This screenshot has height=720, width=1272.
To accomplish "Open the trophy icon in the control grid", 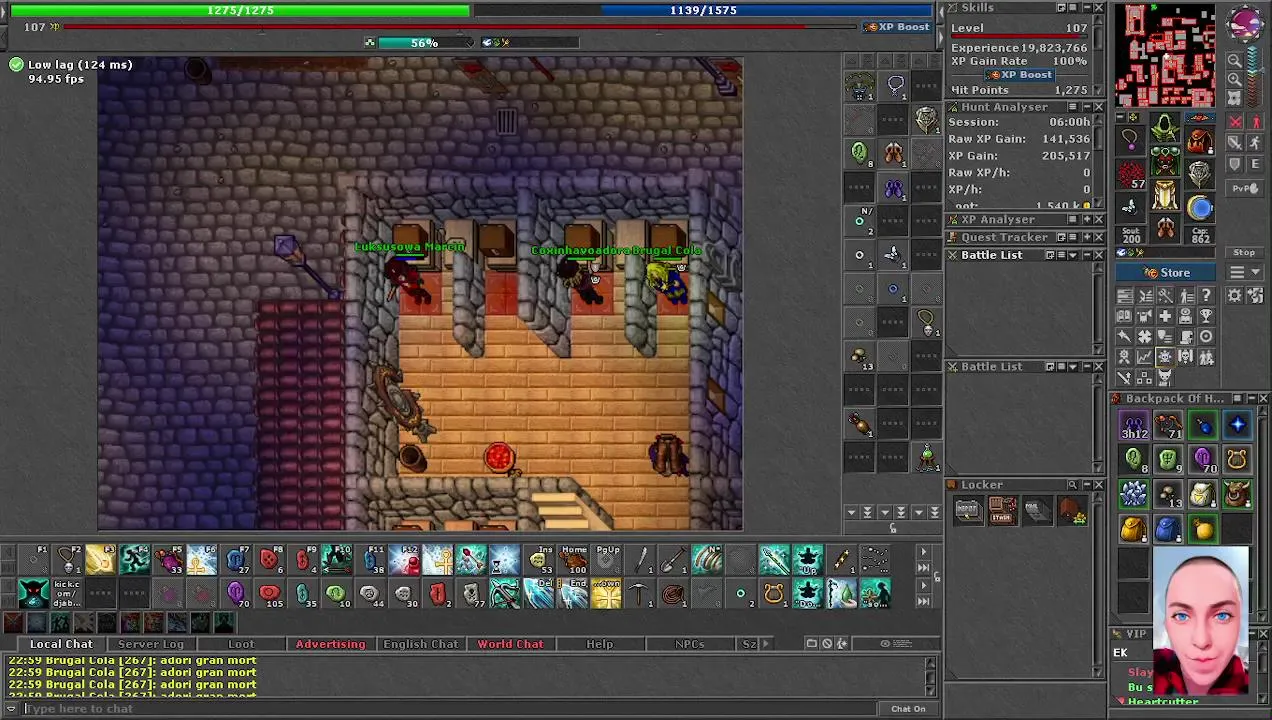I will coord(1206,316).
